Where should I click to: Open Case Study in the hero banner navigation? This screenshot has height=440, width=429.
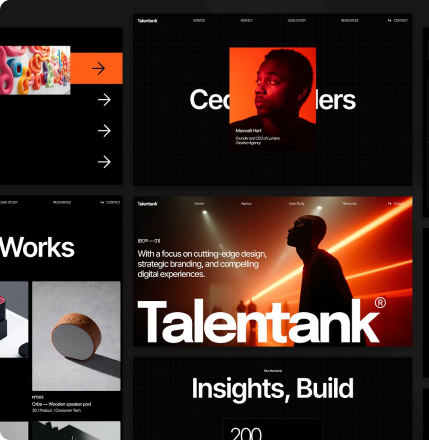click(x=296, y=203)
